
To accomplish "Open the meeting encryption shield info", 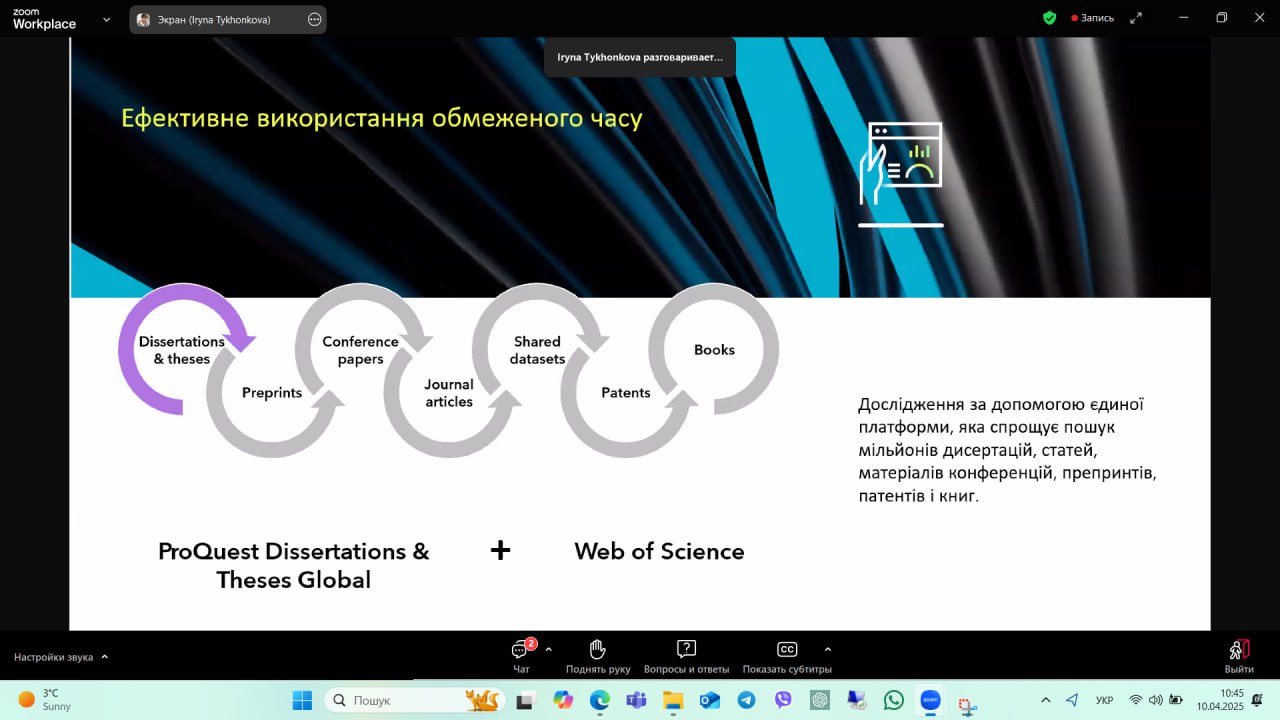I will tap(1049, 18).
